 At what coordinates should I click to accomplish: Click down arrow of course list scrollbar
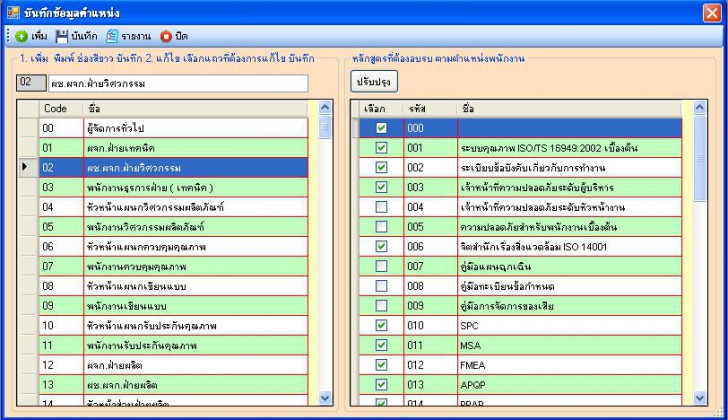(700, 398)
